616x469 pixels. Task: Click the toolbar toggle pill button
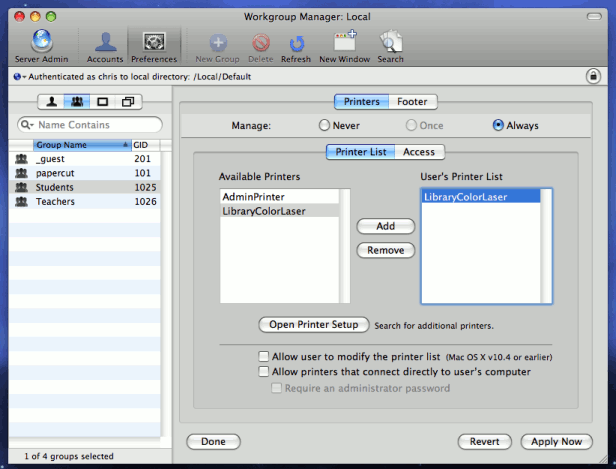click(x=594, y=16)
